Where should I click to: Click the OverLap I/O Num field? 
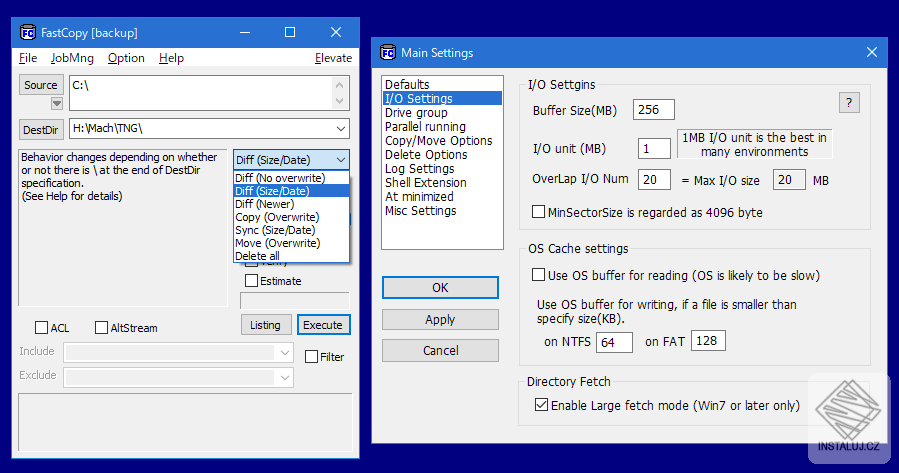tap(654, 179)
